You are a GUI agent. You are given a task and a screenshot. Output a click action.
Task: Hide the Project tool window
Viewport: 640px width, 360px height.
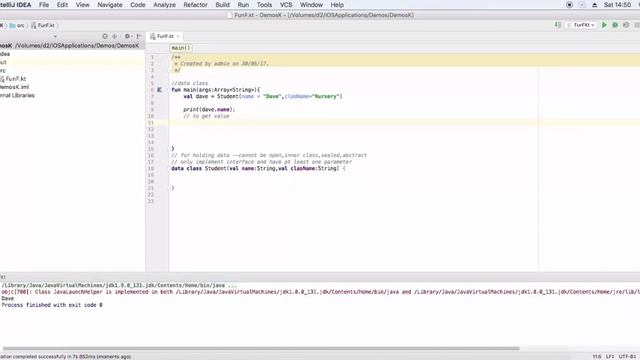[139, 36]
